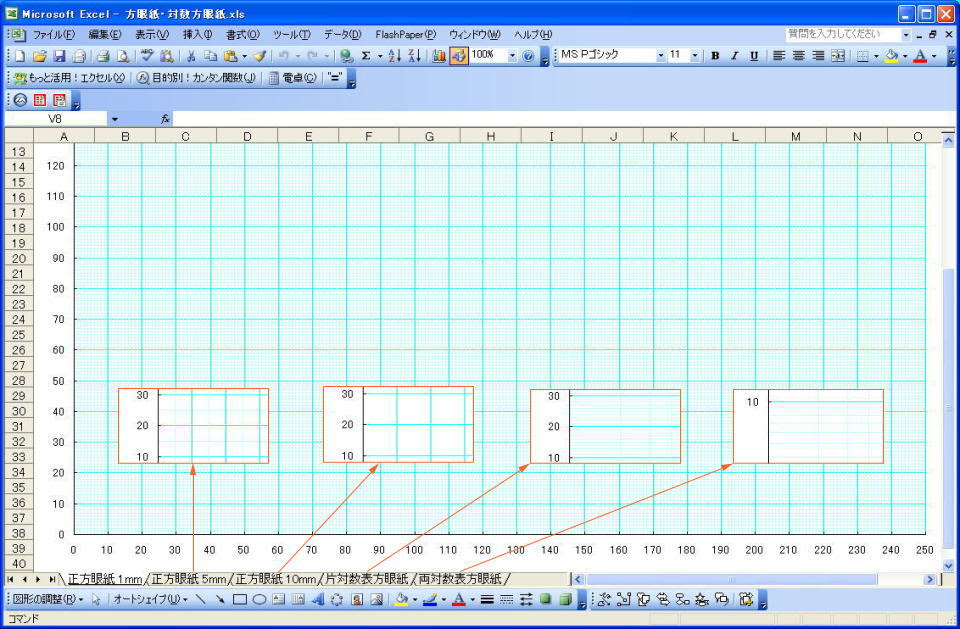Open the Chart Wizard
Viewport: 960px width, 629px height.
click(441, 56)
